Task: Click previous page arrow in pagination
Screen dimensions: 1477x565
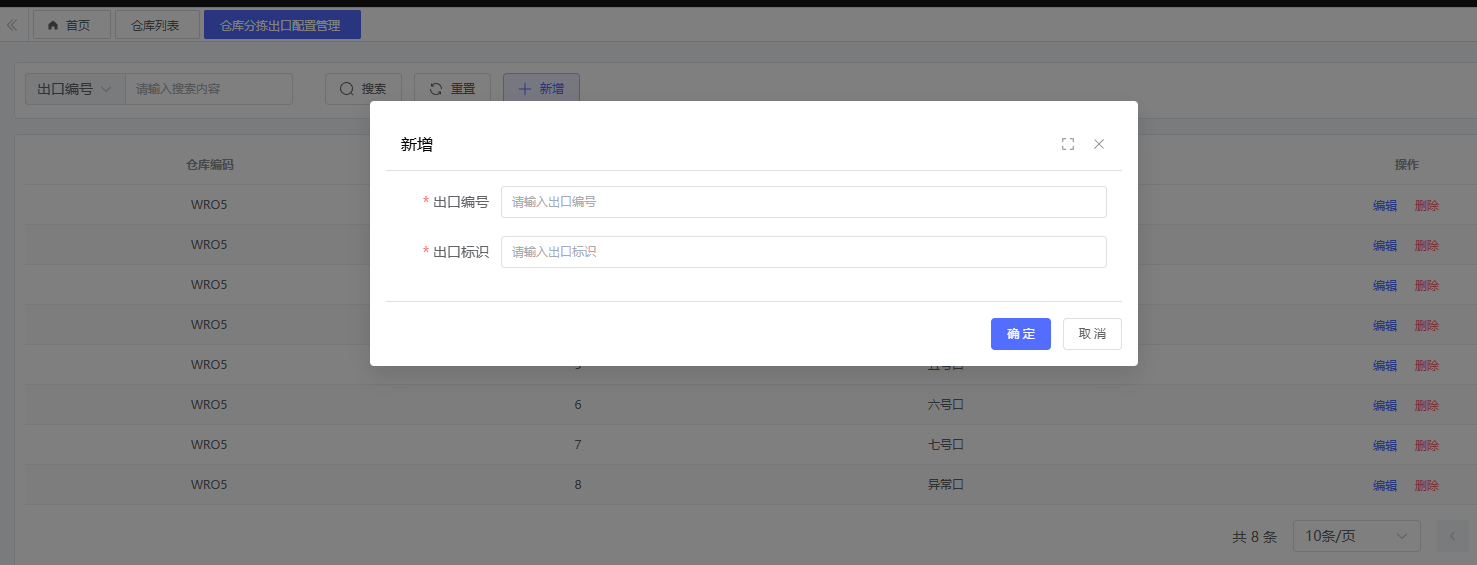Action: 1452,536
